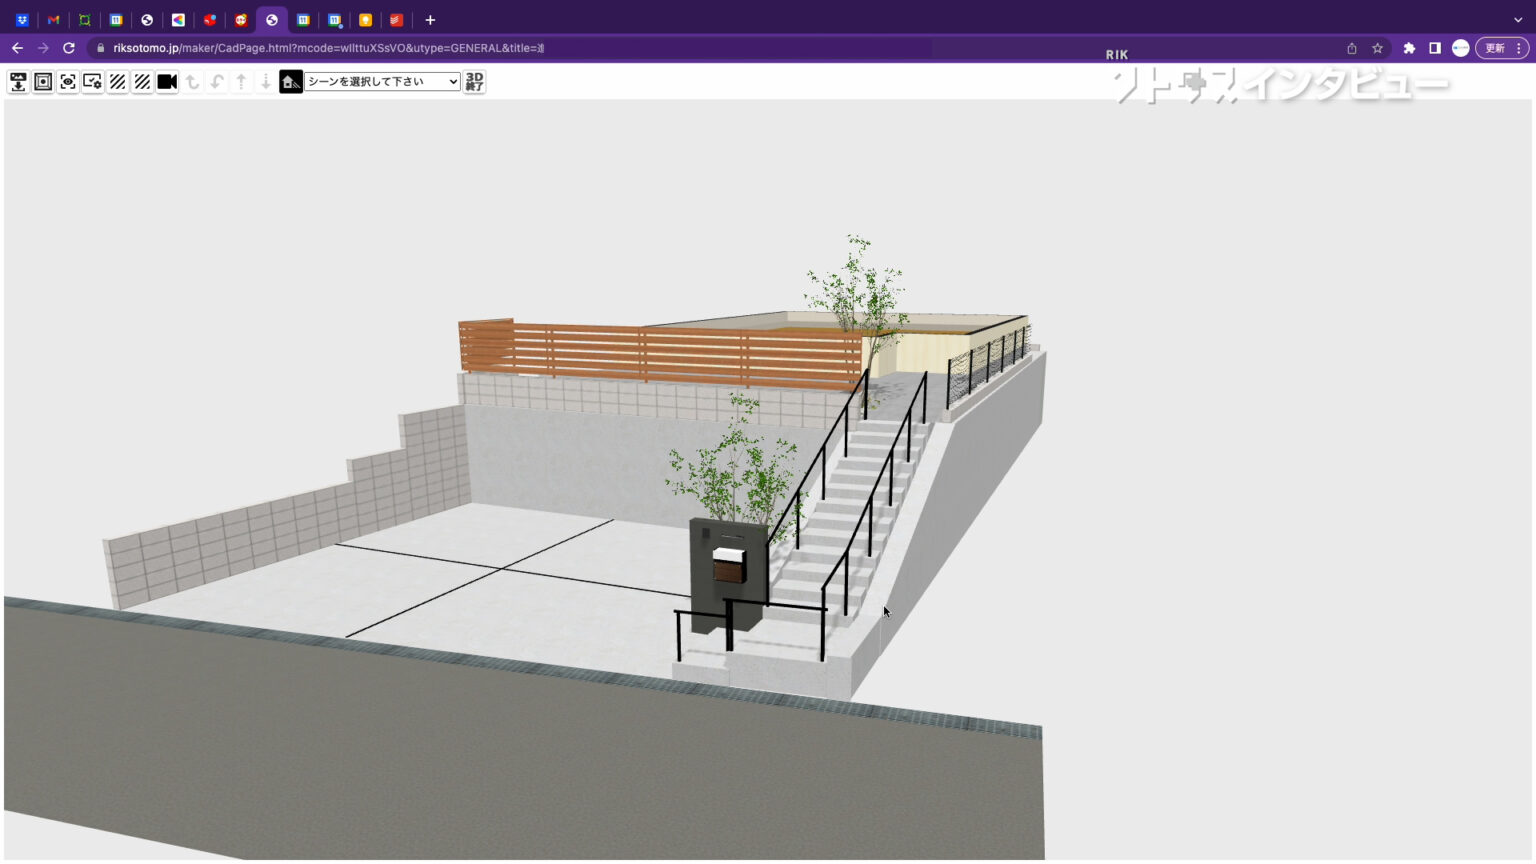Click the framed view icon in toolbar
The width and height of the screenshot is (1536, 864).
tap(43, 82)
